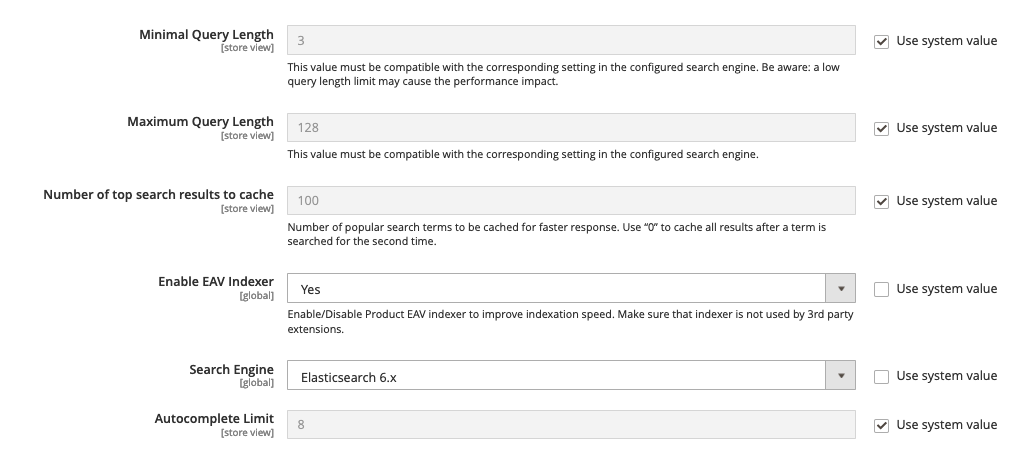Click the Autocomplete Limit field showing 8
This screenshot has width=1036, height=454.
point(571,424)
